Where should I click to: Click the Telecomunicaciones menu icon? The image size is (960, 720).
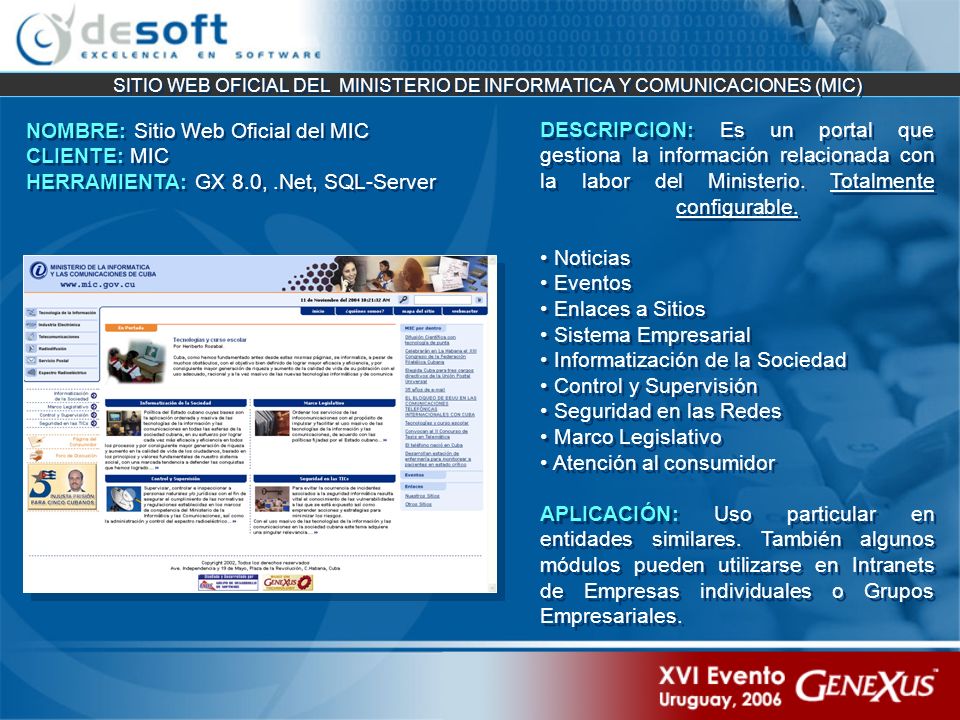(x=31, y=337)
